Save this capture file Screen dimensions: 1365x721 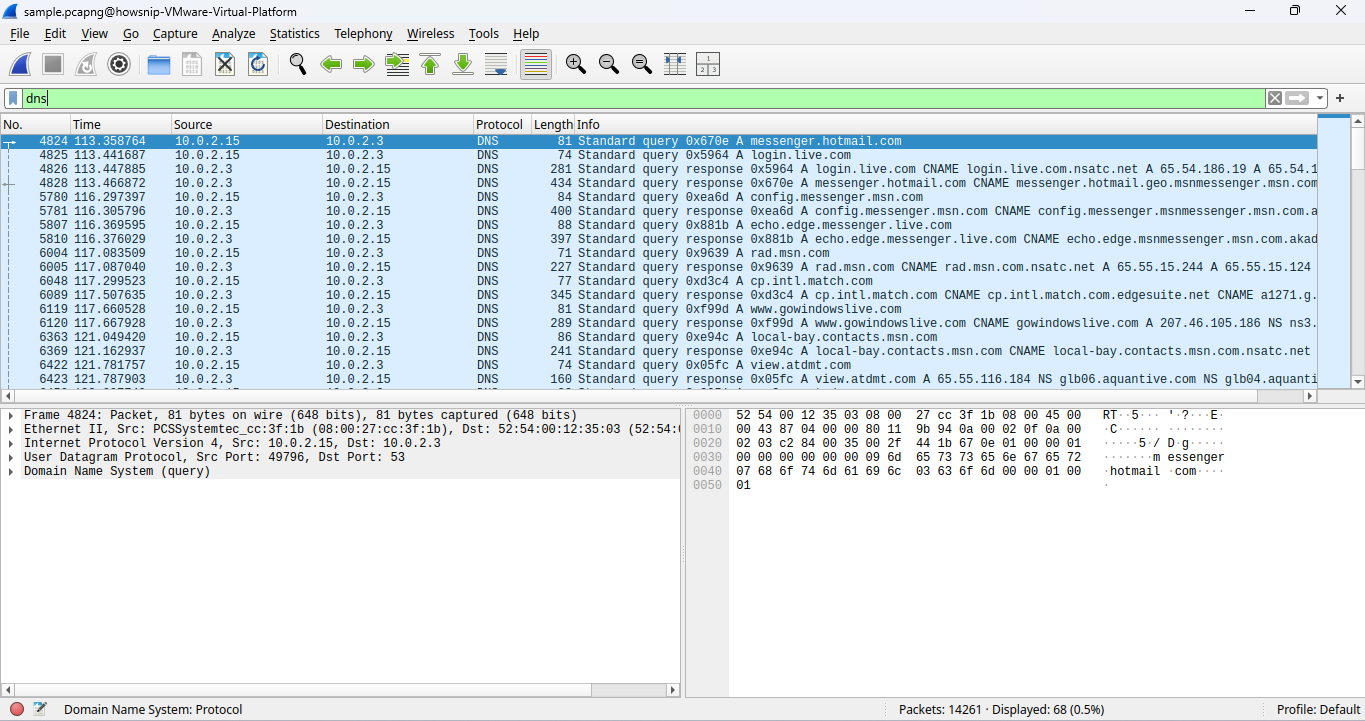click(x=192, y=64)
